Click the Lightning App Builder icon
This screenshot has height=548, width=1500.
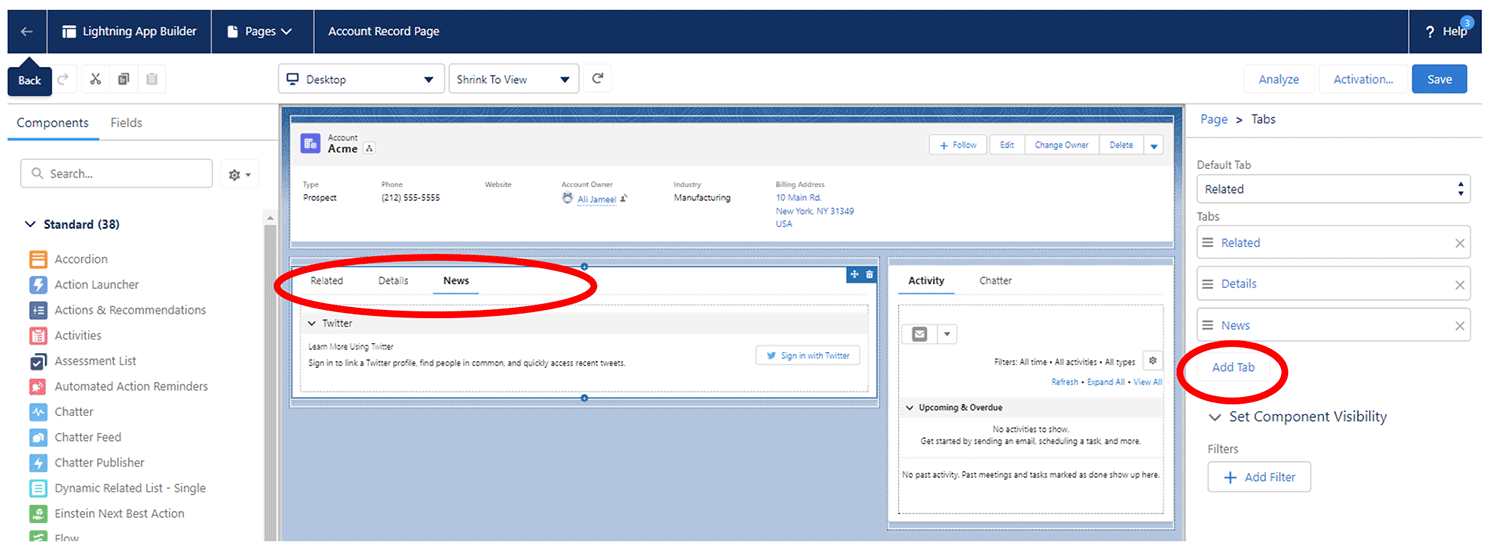point(69,31)
